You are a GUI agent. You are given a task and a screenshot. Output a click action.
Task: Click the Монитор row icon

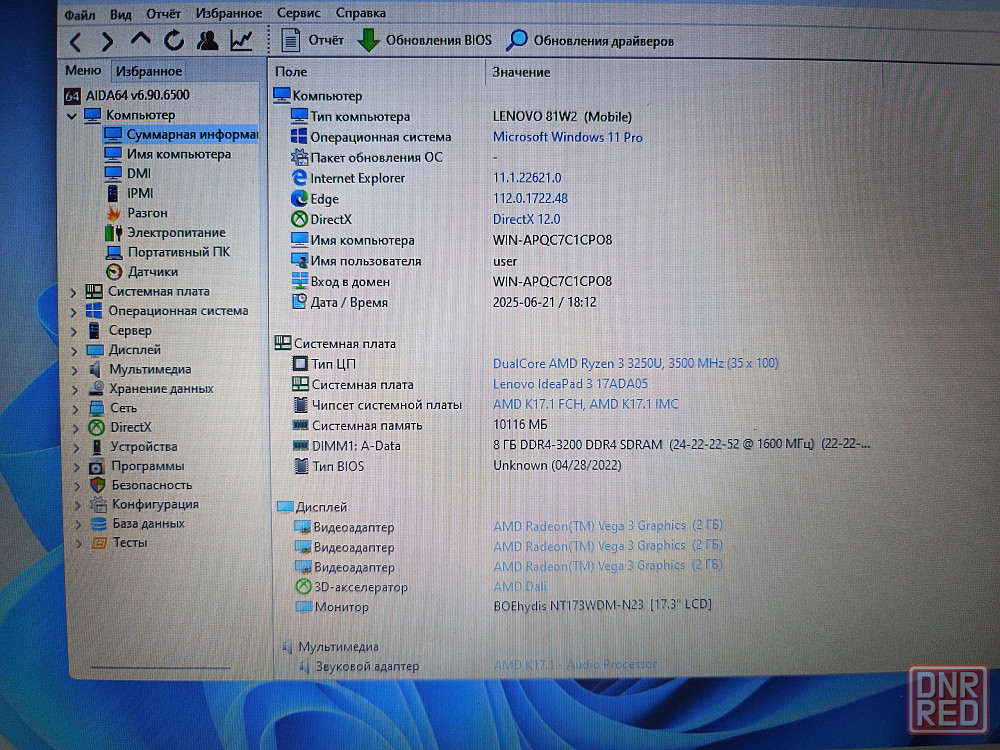pos(304,607)
